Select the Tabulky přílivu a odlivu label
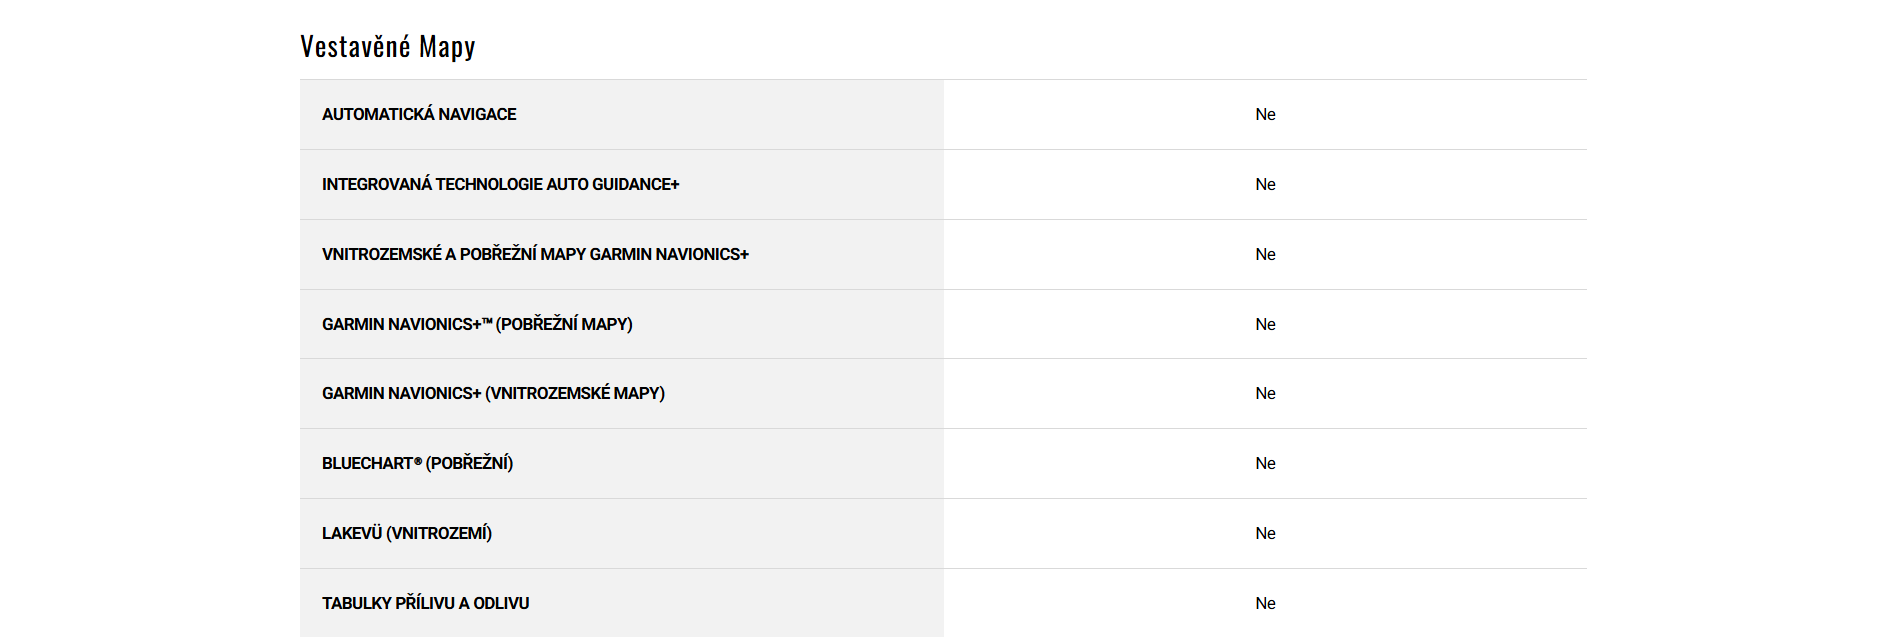 [425, 604]
